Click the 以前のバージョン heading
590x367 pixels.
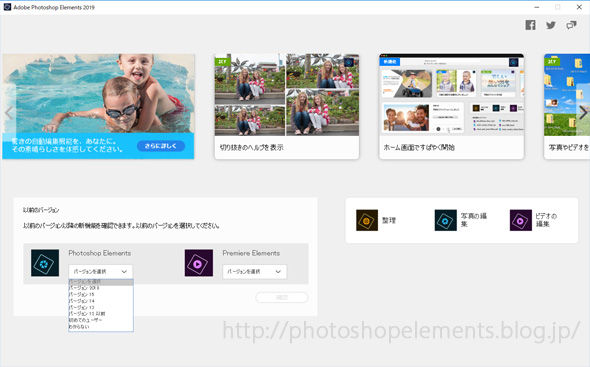click(41, 210)
